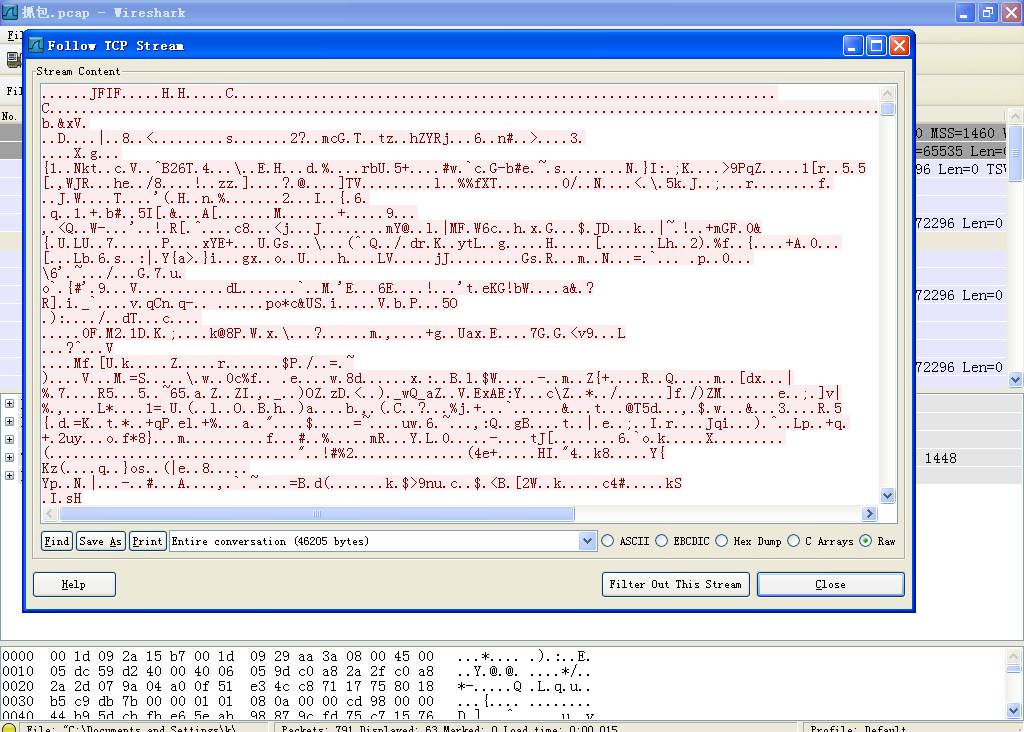Click the 1448 value in packet details

940,458
